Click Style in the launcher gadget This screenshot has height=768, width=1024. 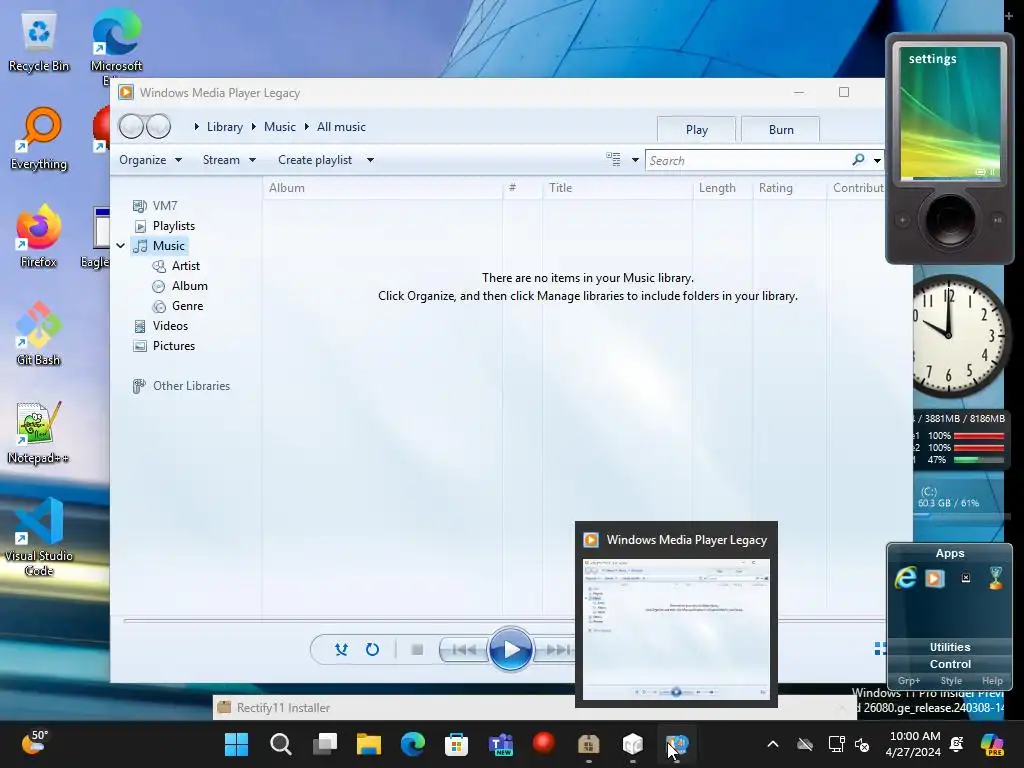951,680
